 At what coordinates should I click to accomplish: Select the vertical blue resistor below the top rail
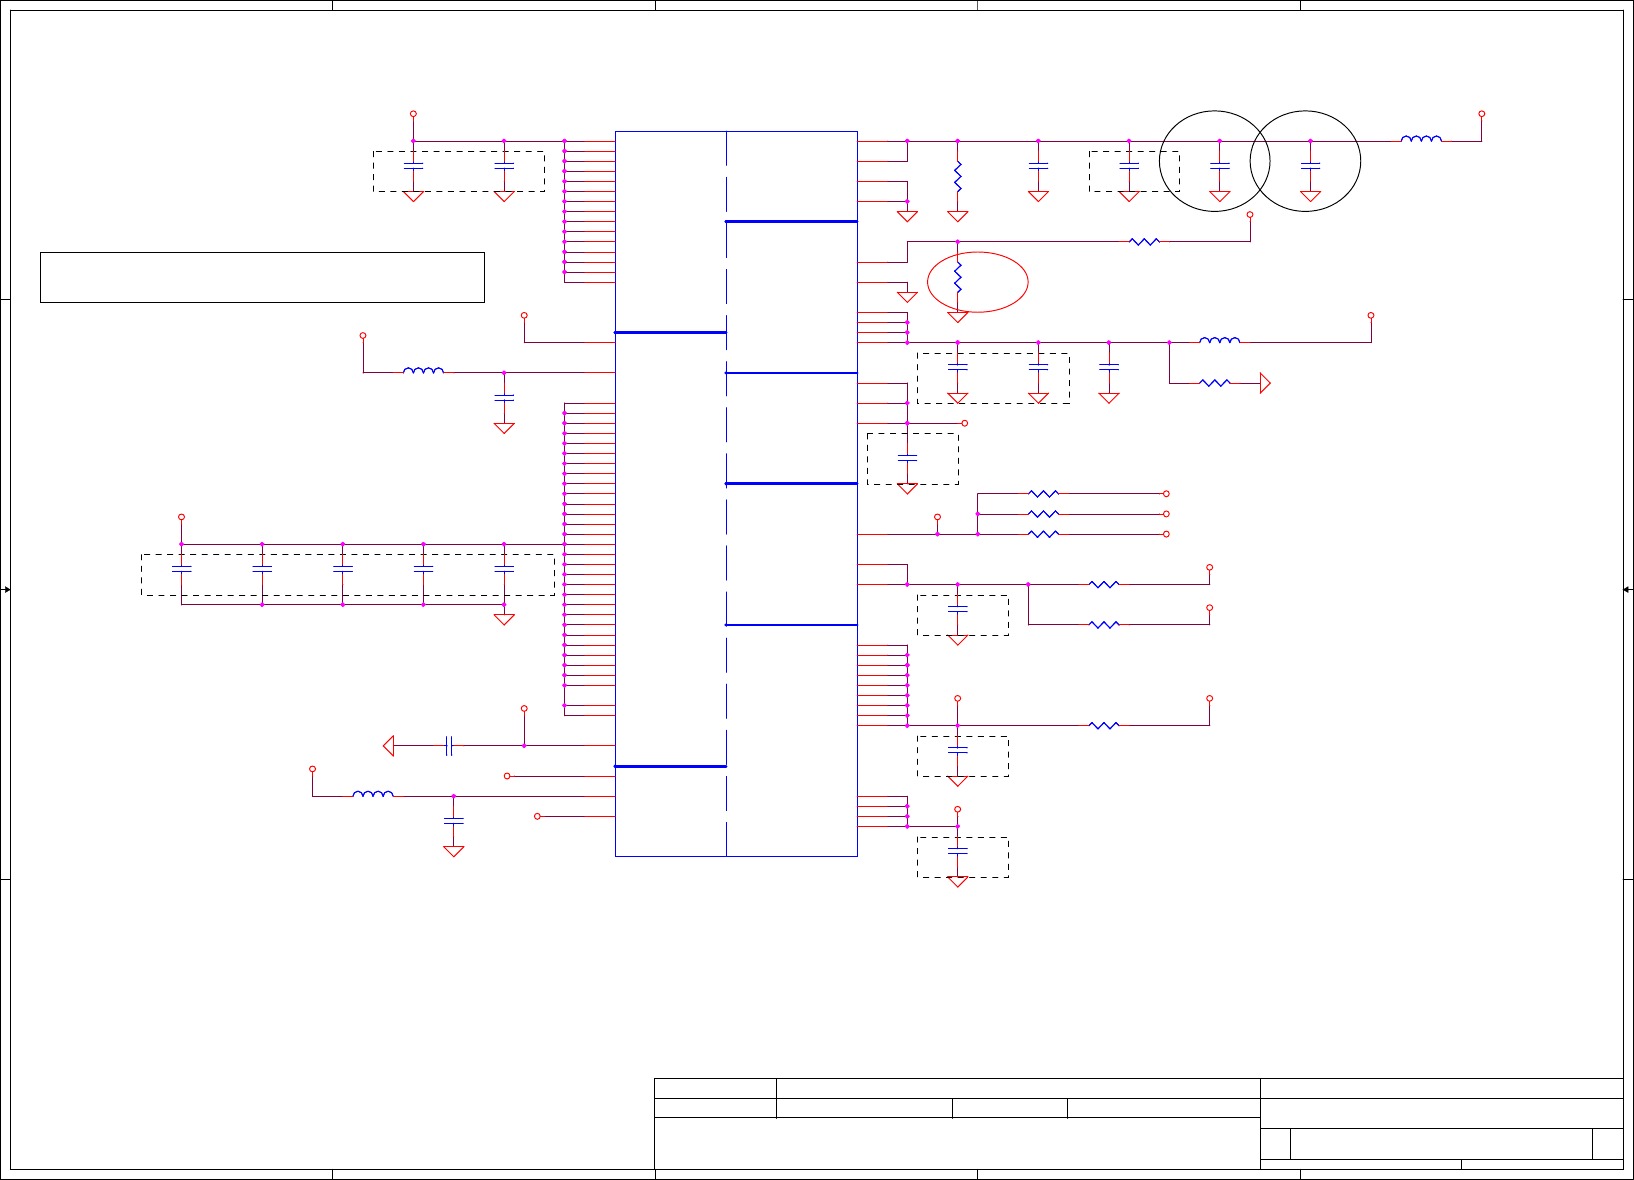[958, 176]
